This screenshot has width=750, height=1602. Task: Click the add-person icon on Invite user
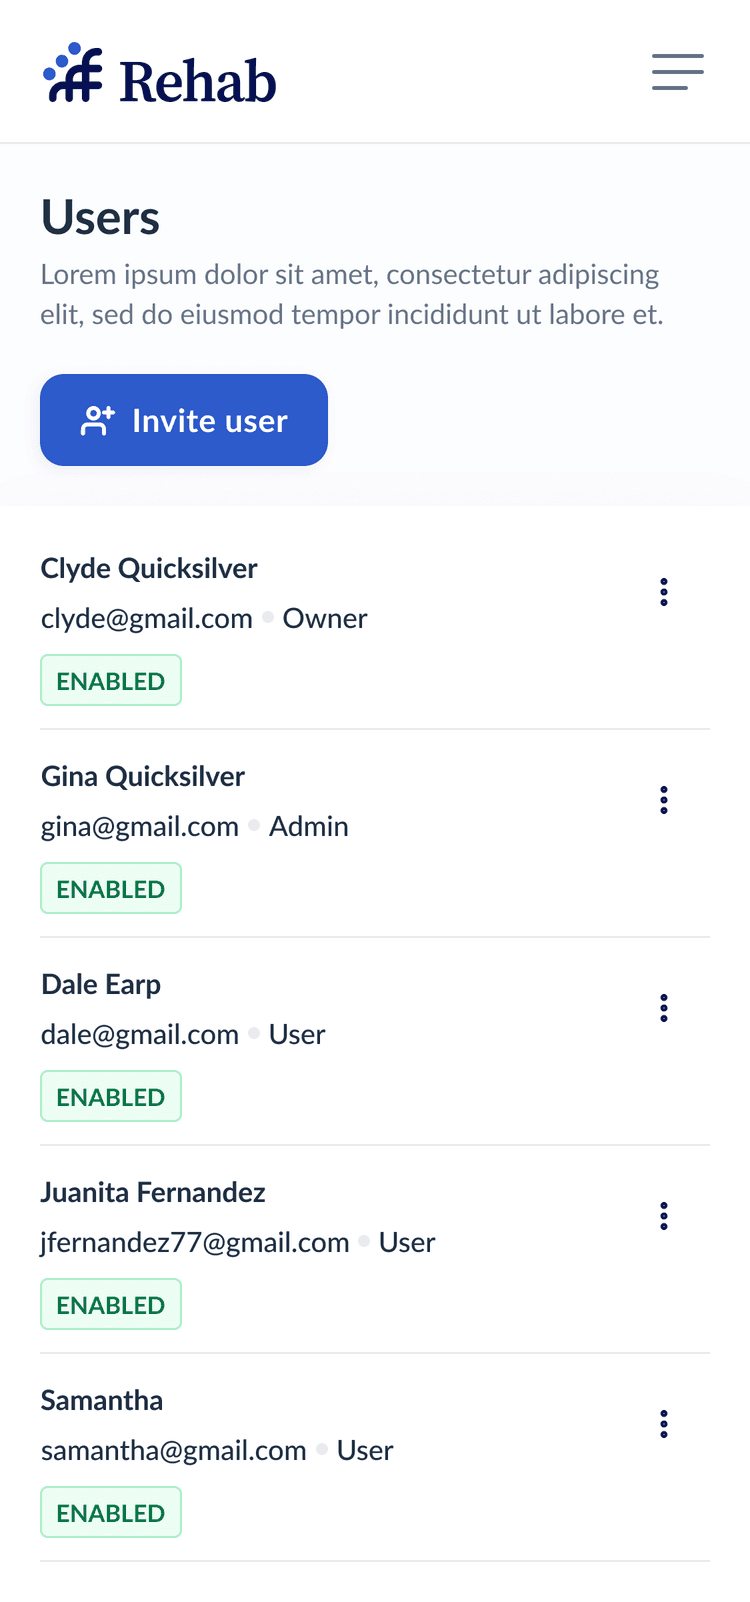[x=98, y=421]
